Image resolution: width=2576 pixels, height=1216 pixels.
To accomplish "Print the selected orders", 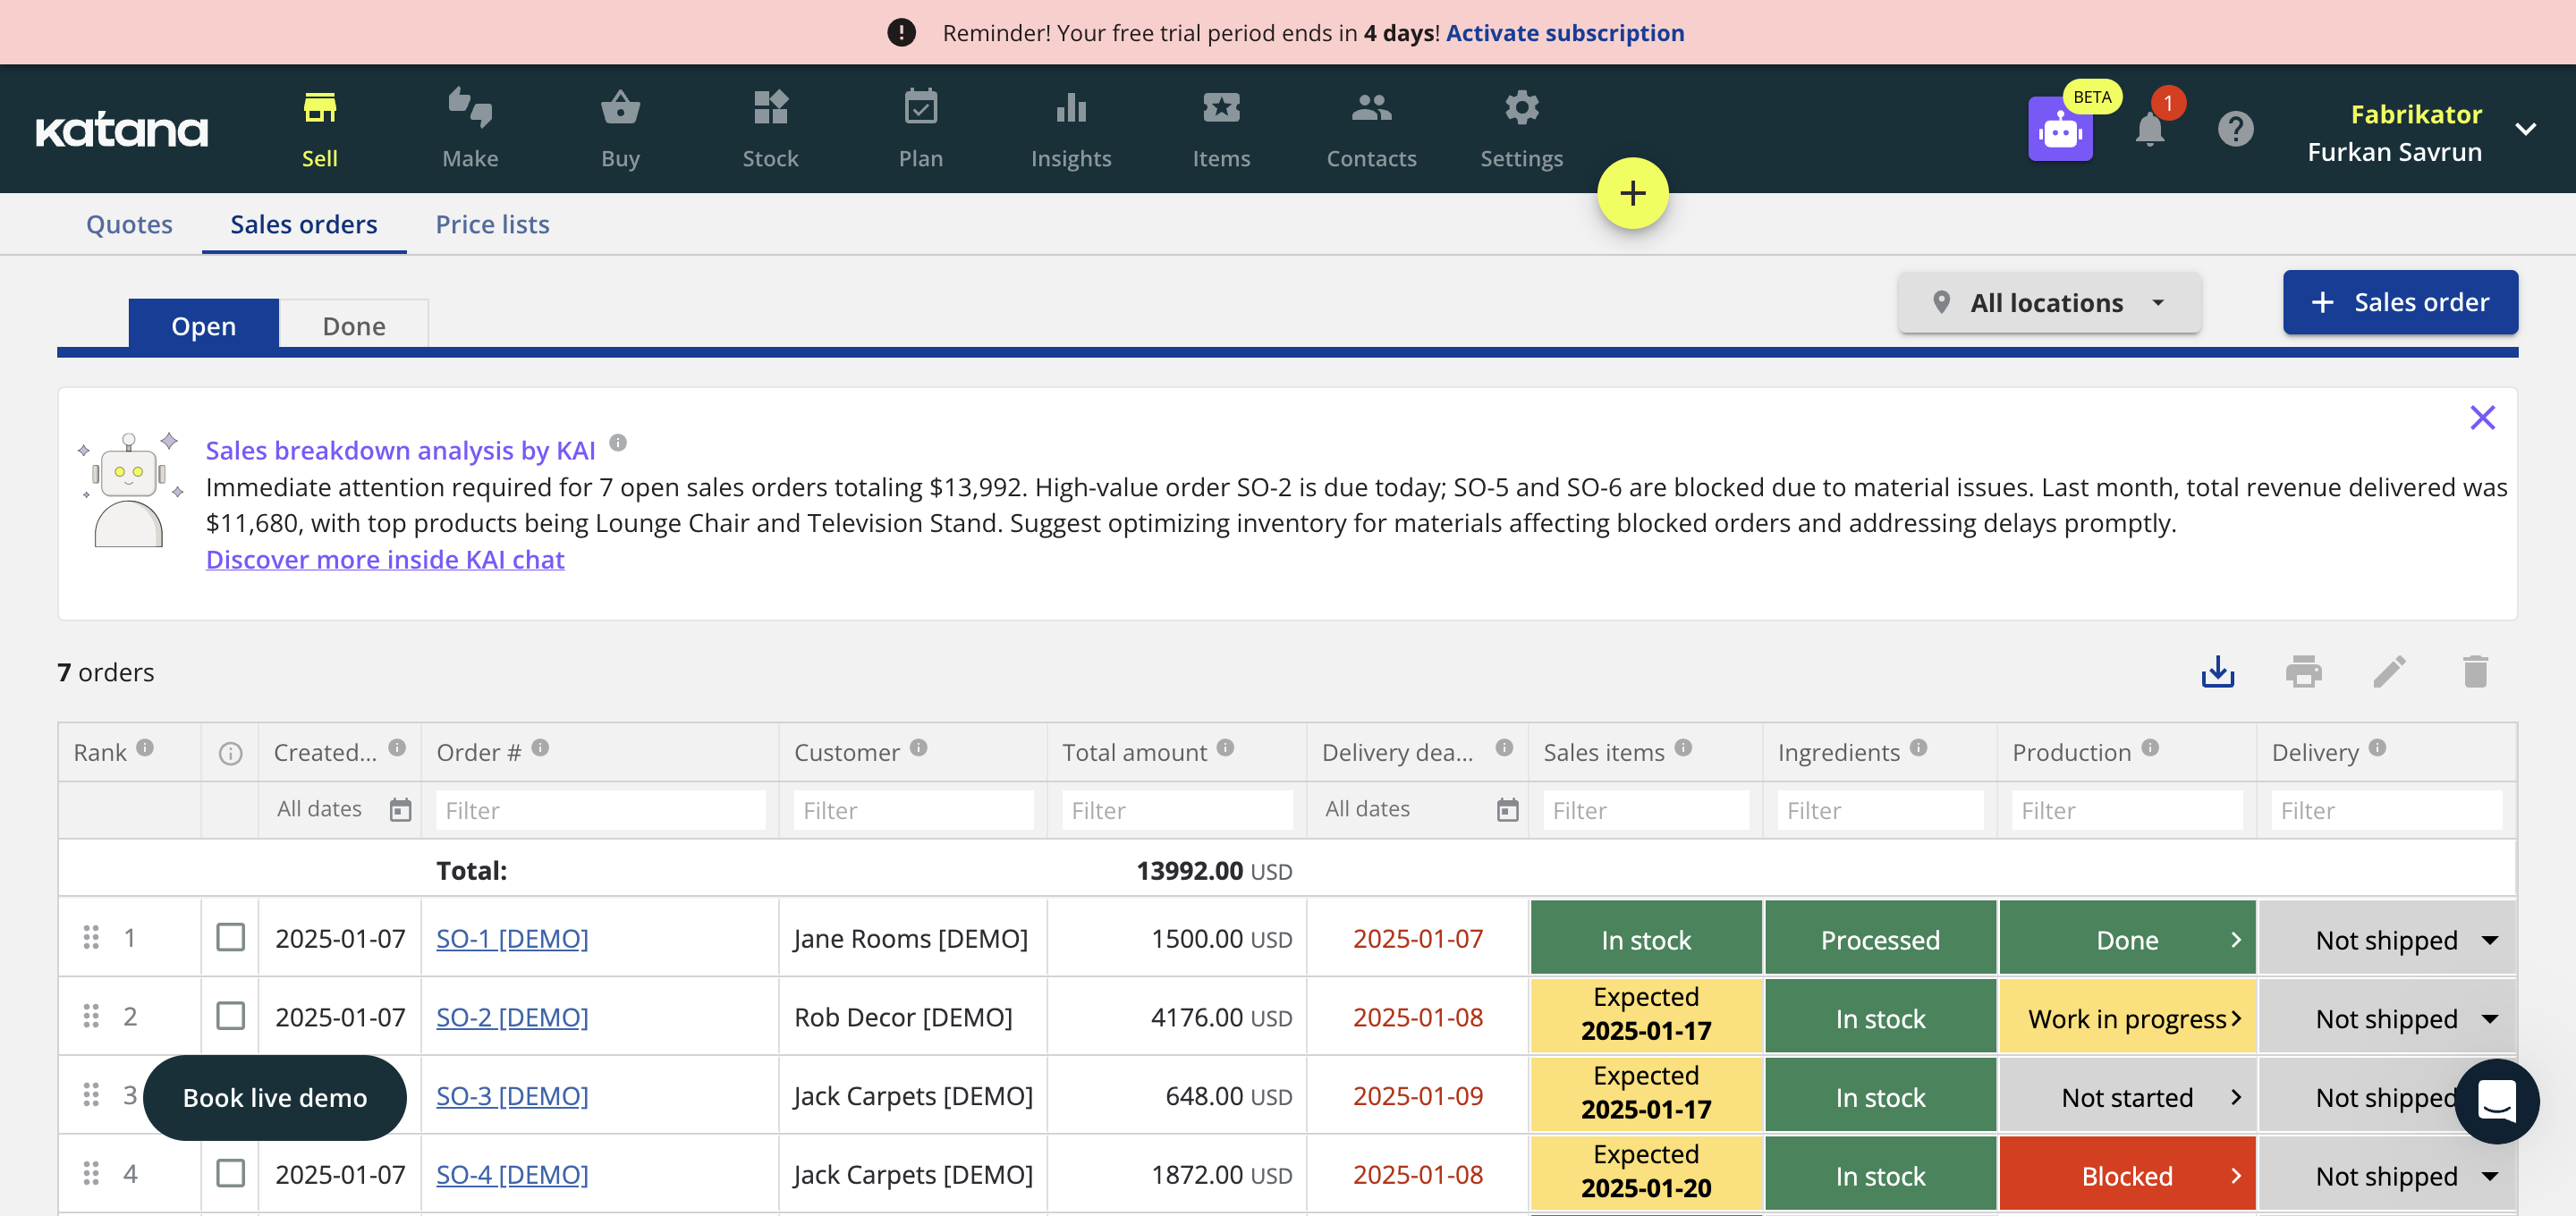I will [2303, 671].
